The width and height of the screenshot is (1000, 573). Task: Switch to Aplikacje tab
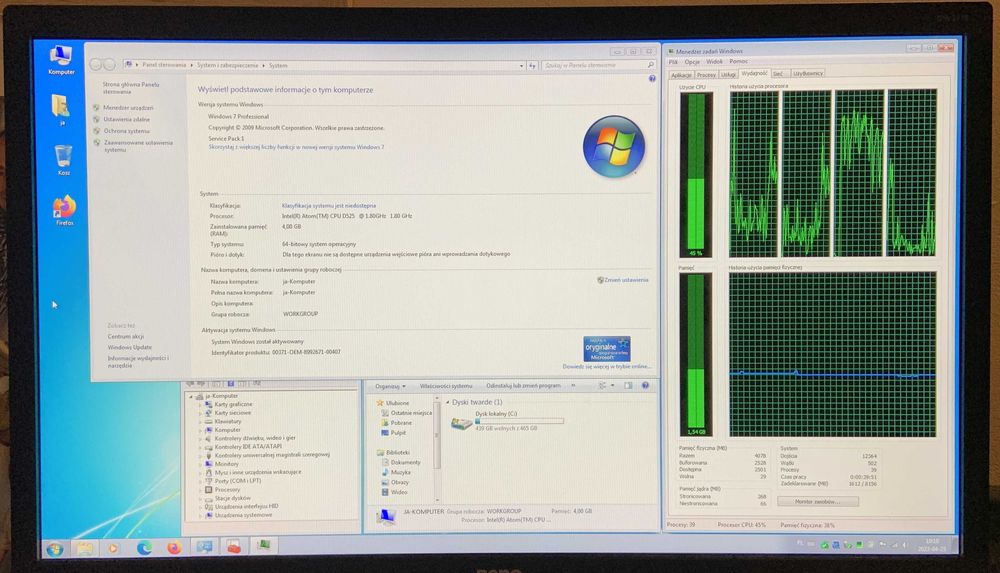[681, 75]
